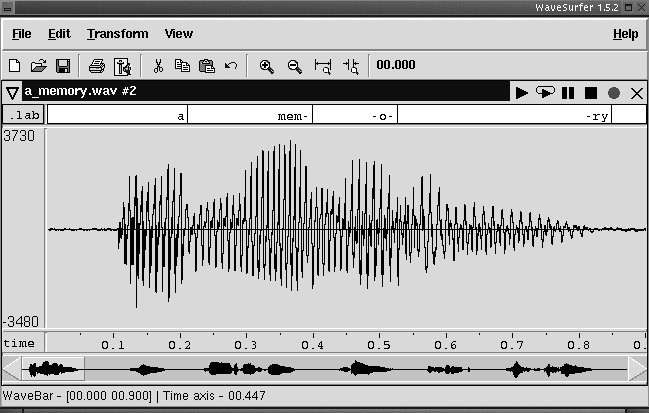Open the View menu
The height and width of the screenshot is (413, 649).
point(179,33)
